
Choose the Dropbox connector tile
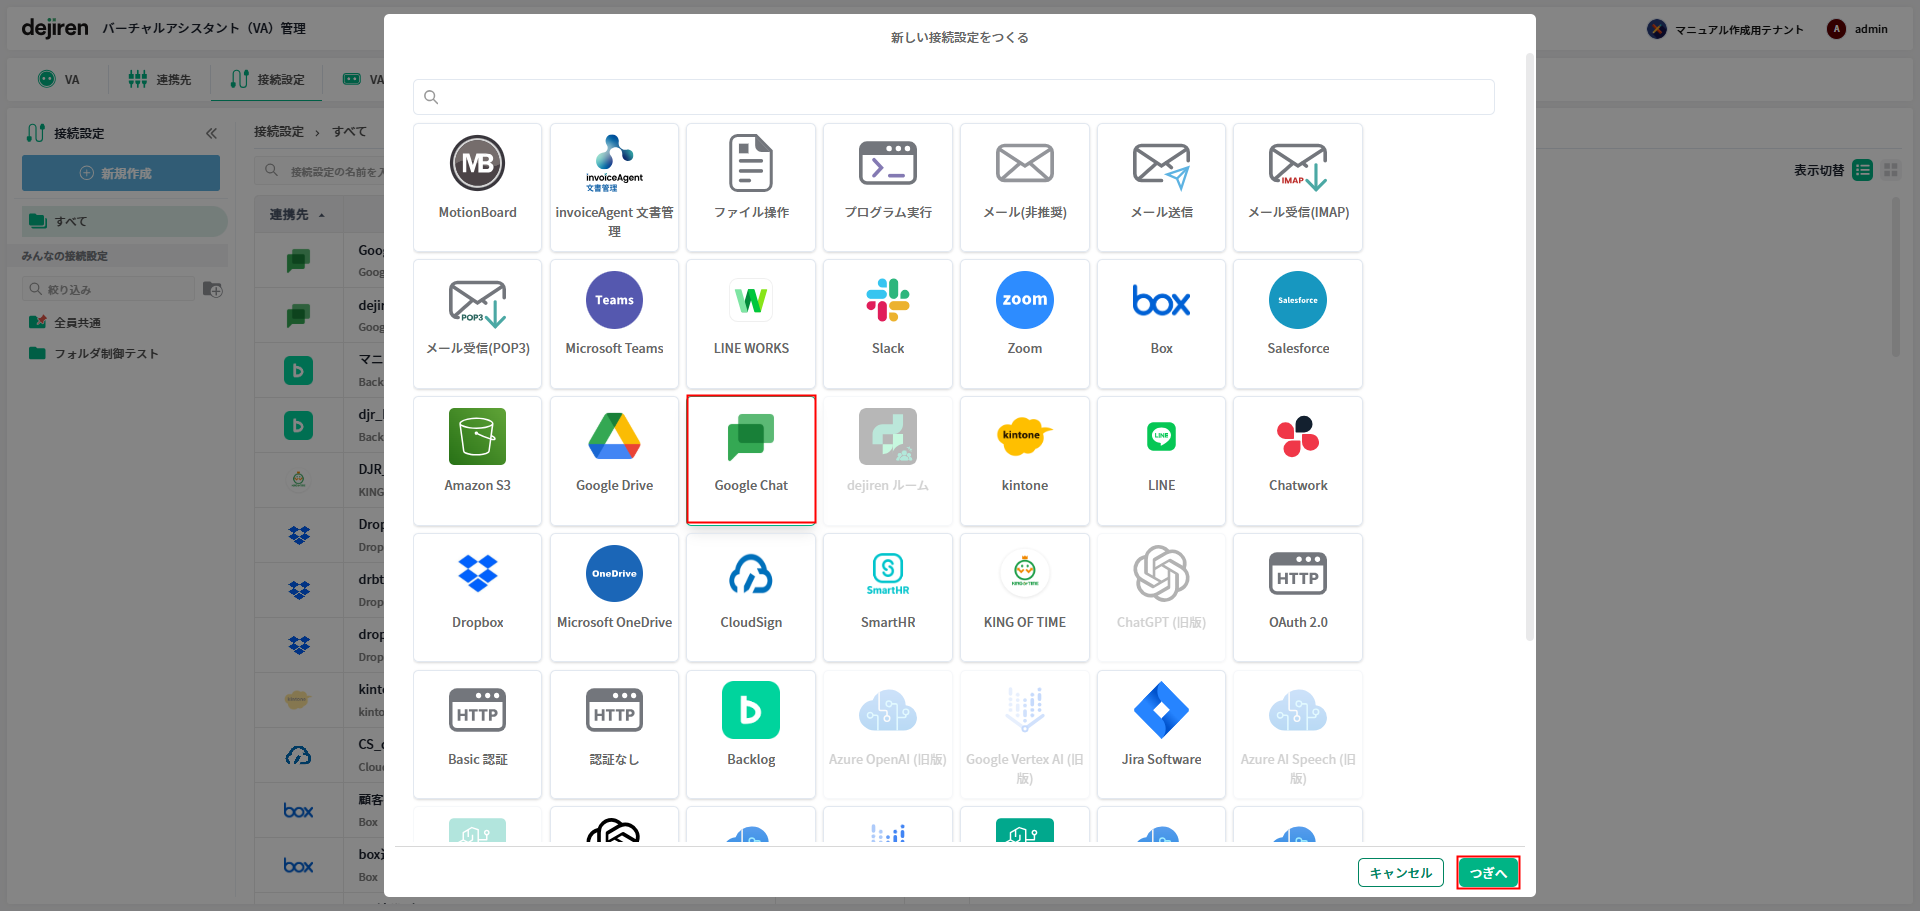[x=477, y=596]
